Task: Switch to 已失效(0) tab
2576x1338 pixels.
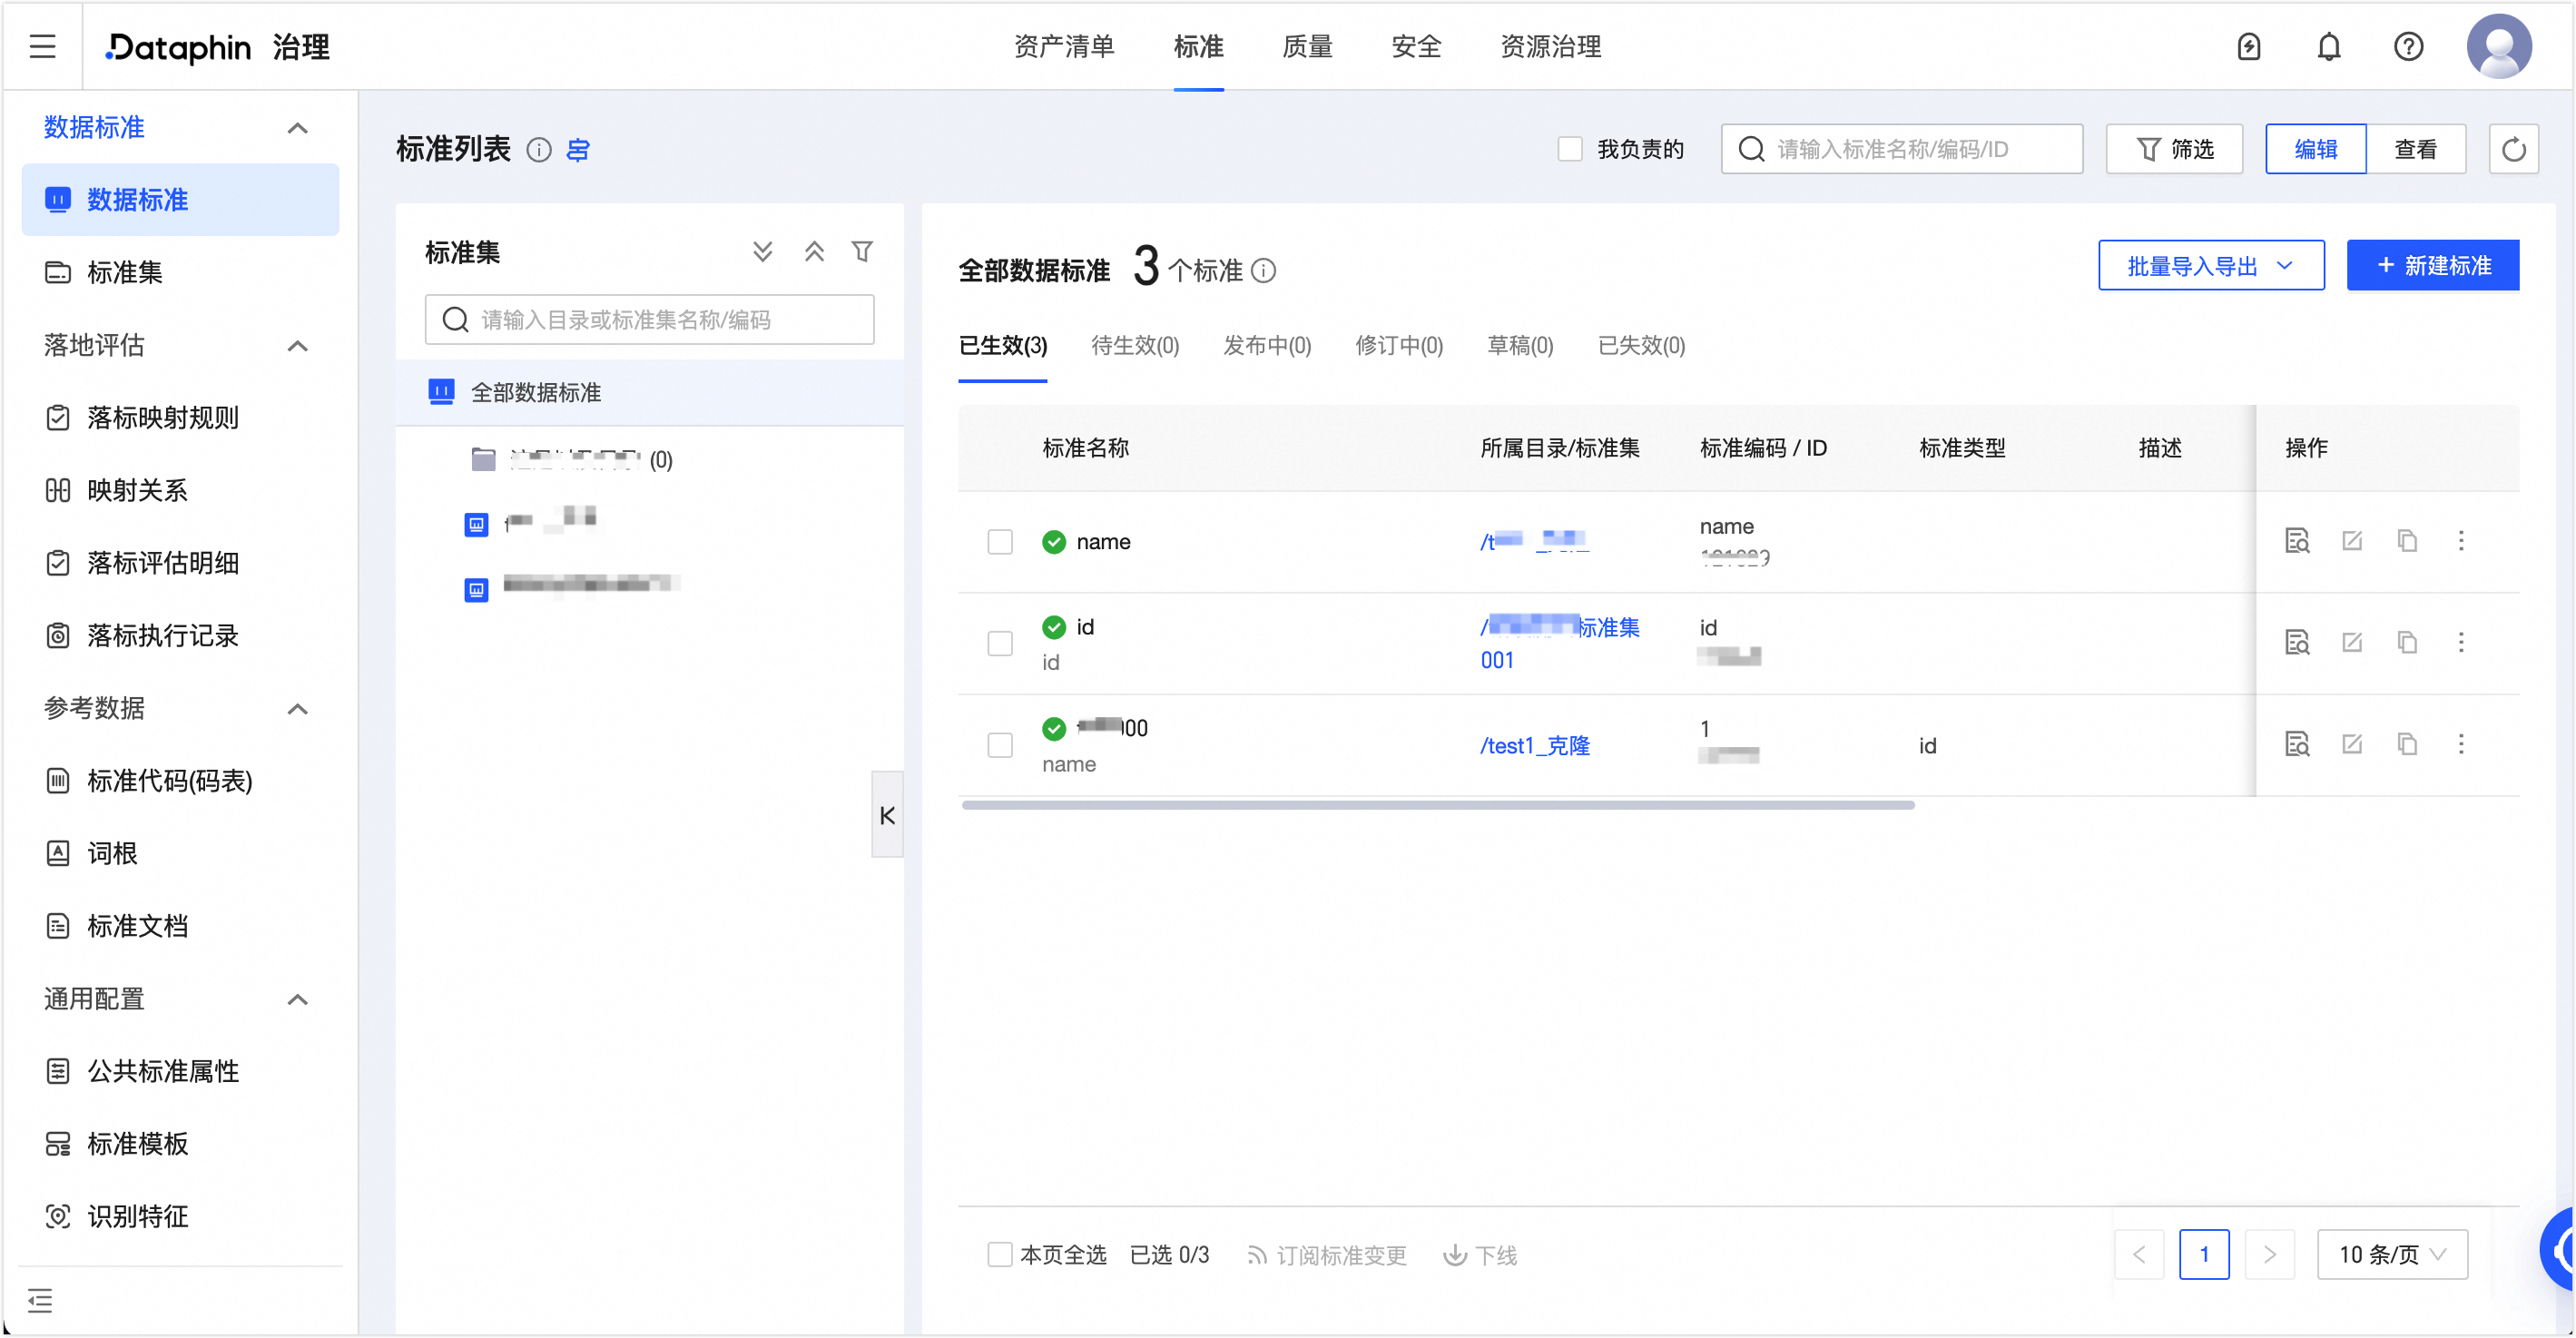Action: (1641, 346)
